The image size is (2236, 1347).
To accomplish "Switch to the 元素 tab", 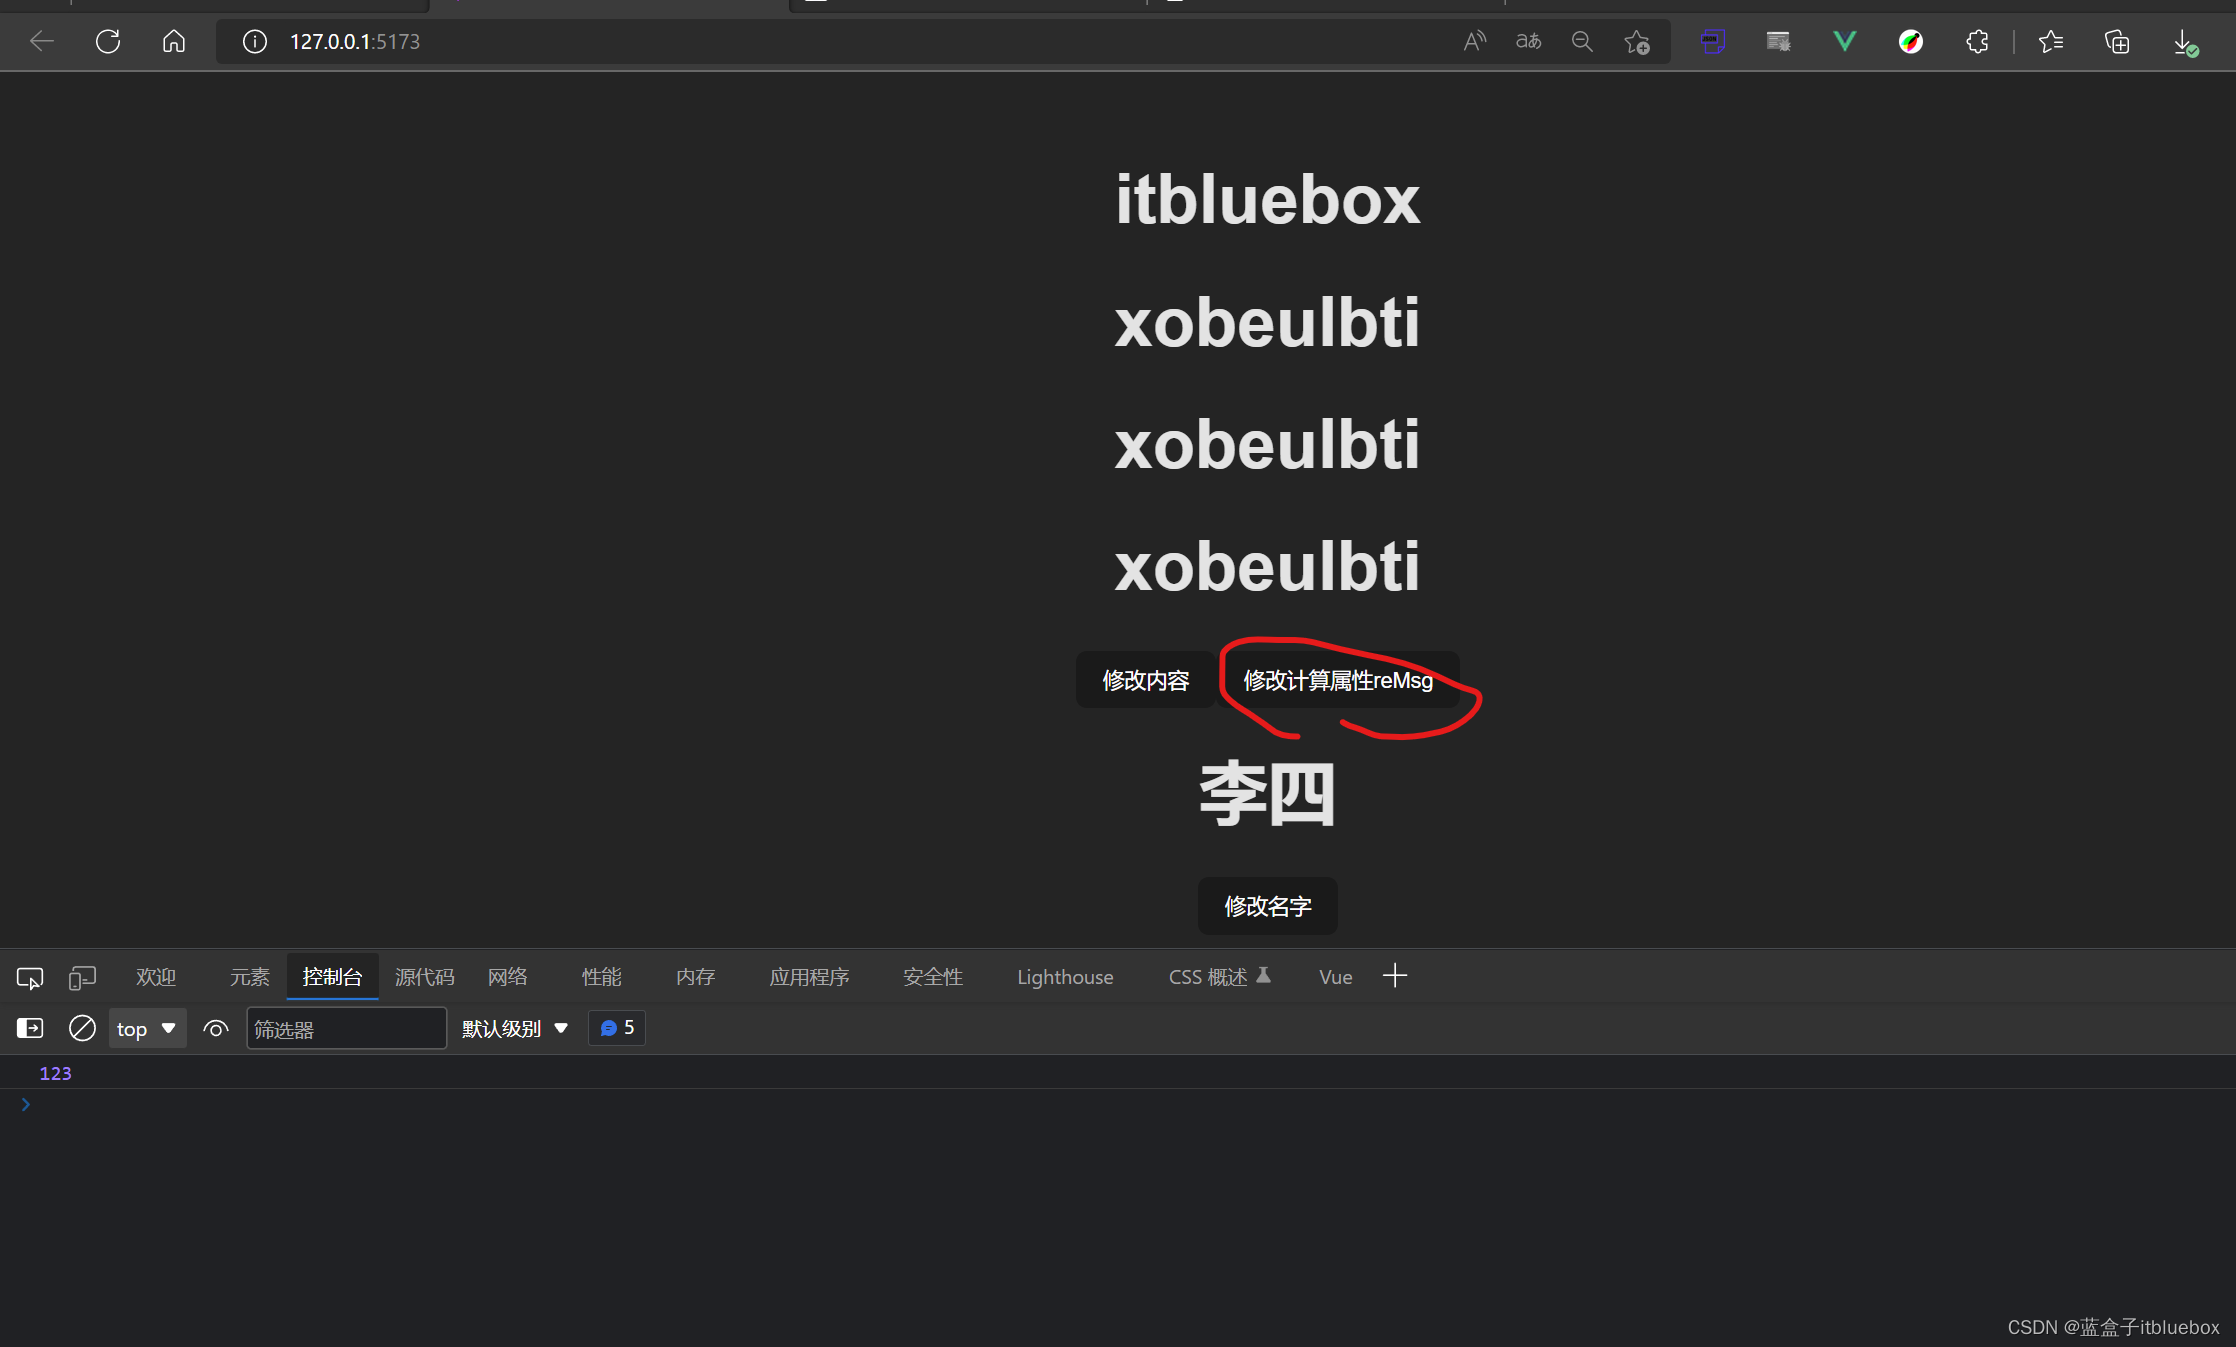I will (250, 977).
